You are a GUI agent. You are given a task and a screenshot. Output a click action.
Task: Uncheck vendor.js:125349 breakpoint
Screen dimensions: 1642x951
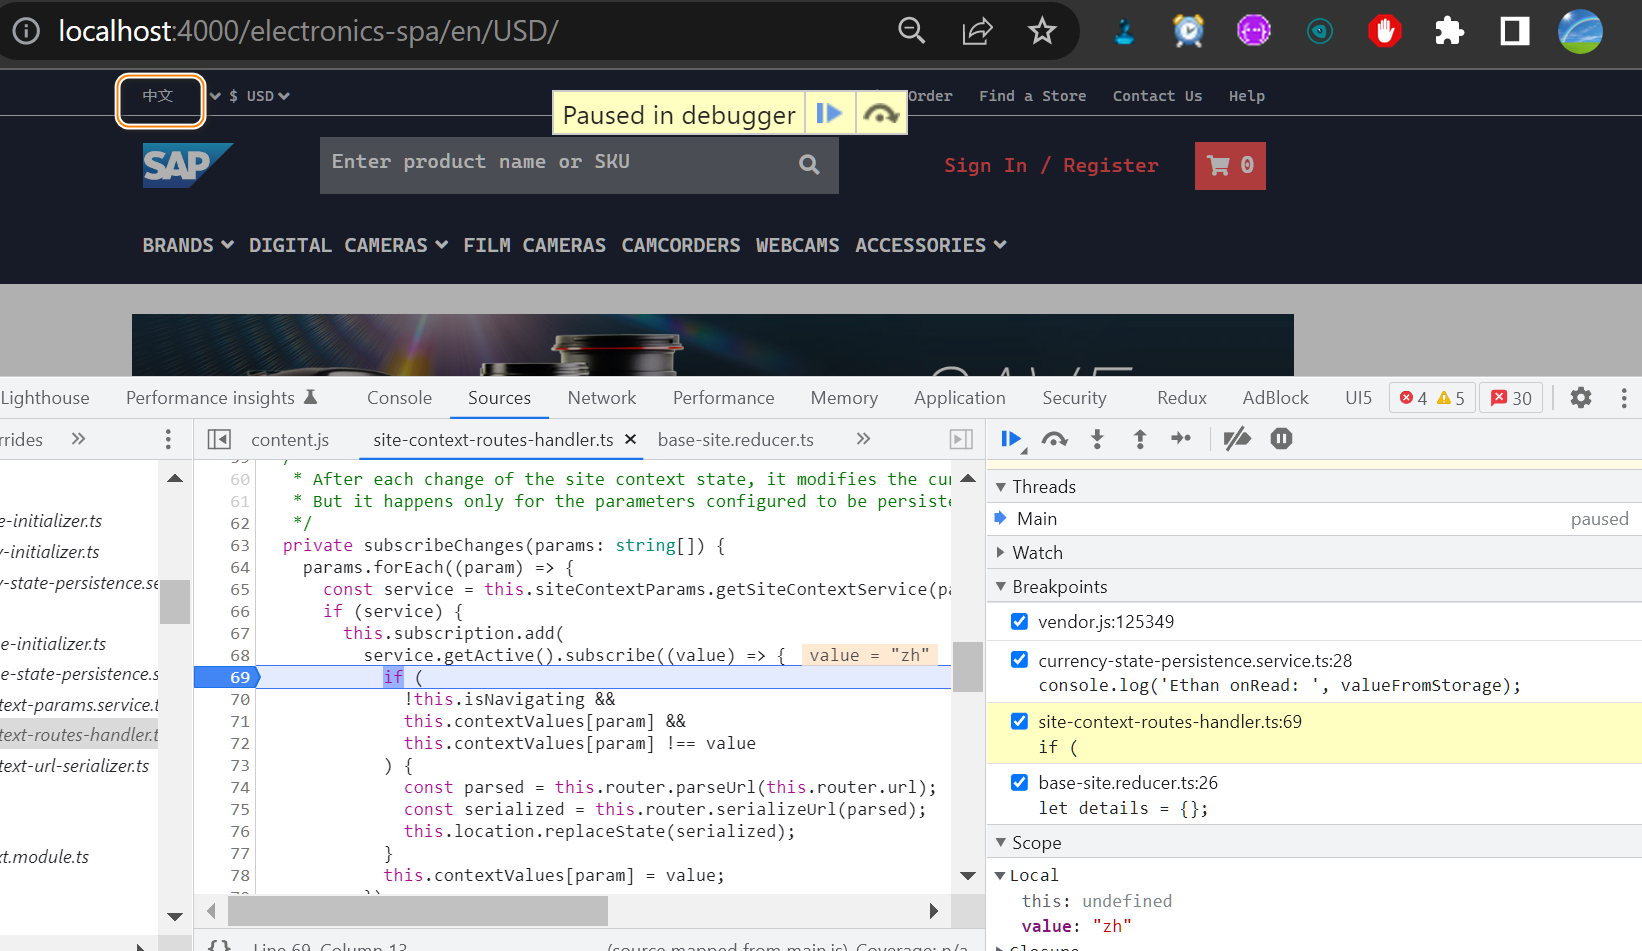[x=1019, y=621]
